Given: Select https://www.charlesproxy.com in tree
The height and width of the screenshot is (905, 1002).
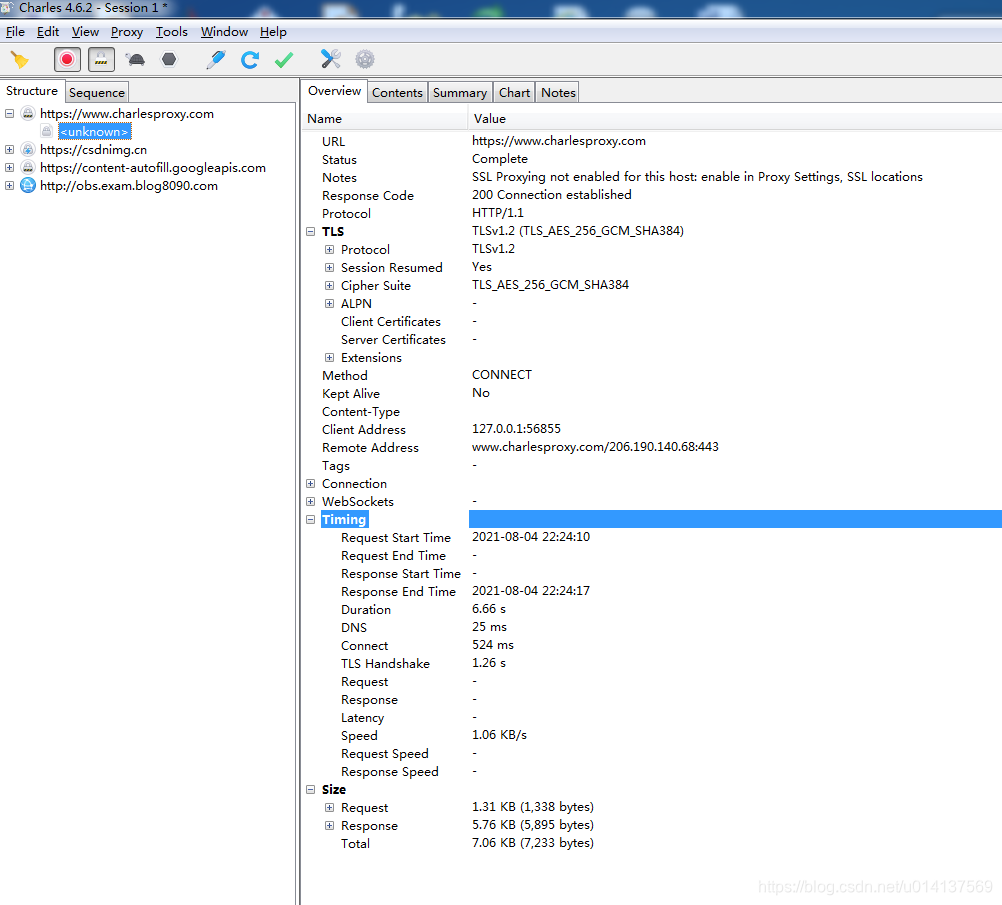Looking at the screenshot, I should [x=127, y=114].
